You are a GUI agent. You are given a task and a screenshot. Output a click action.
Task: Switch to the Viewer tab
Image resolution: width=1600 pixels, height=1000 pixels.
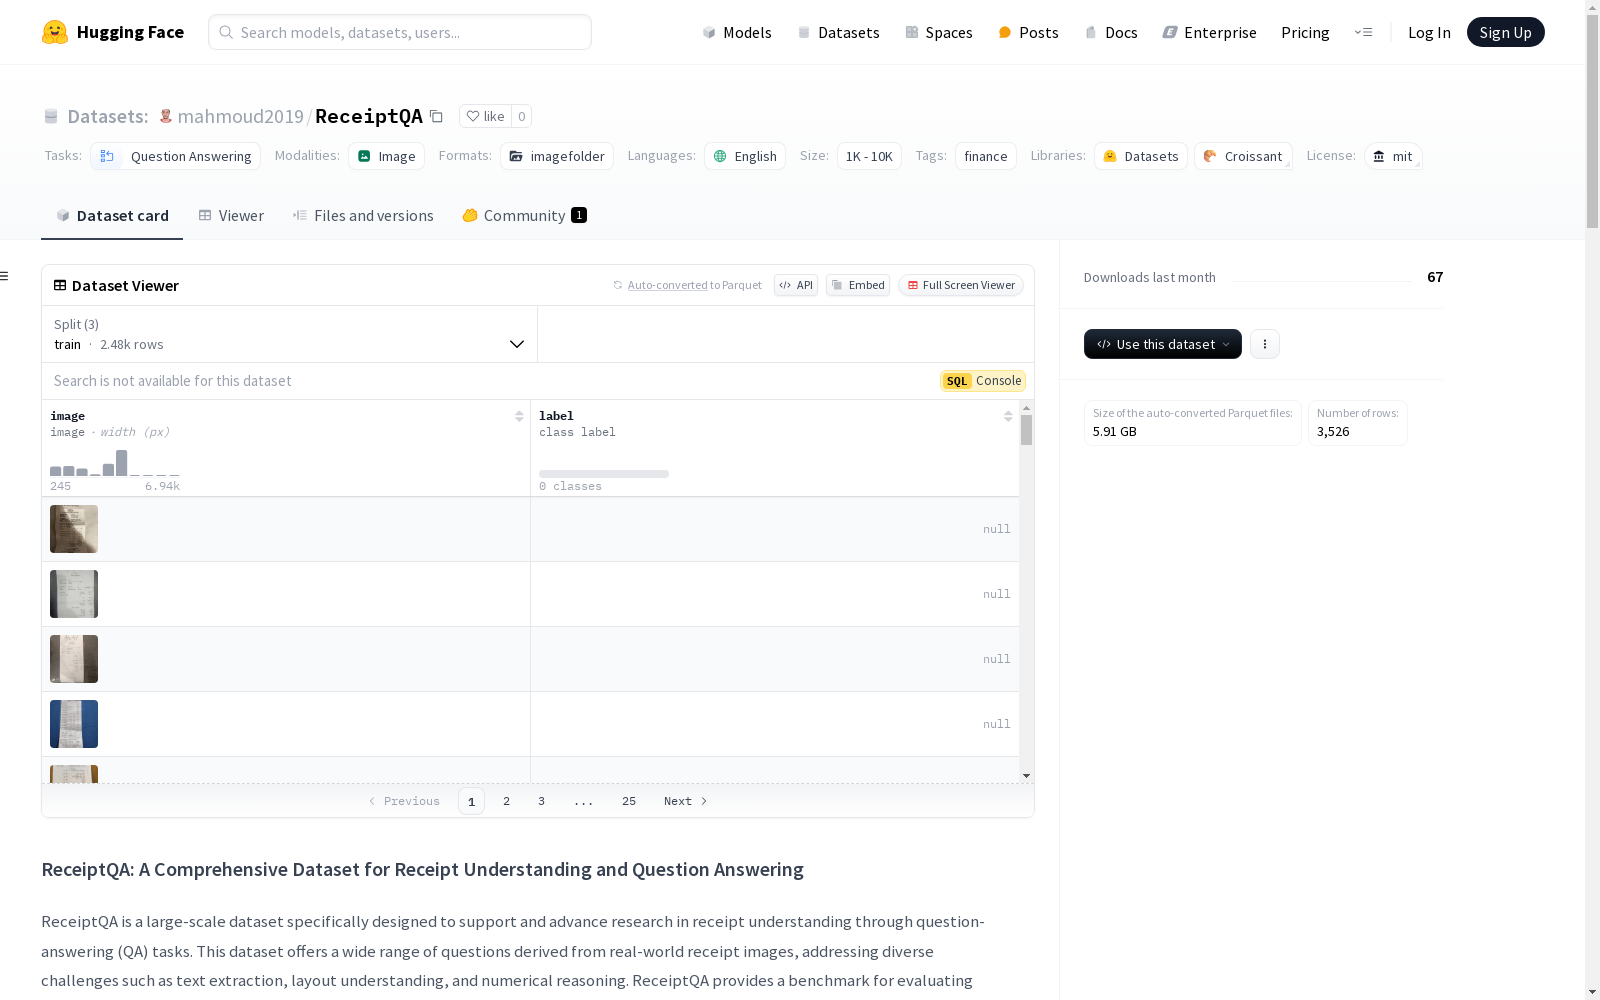point(231,216)
